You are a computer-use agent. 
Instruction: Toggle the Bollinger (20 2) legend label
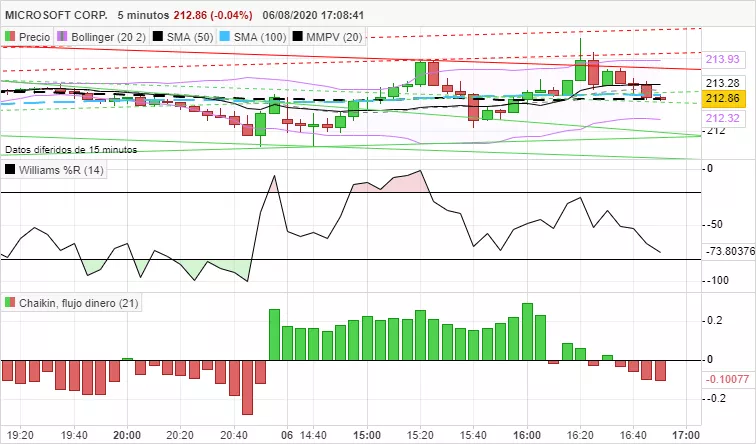(108, 37)
